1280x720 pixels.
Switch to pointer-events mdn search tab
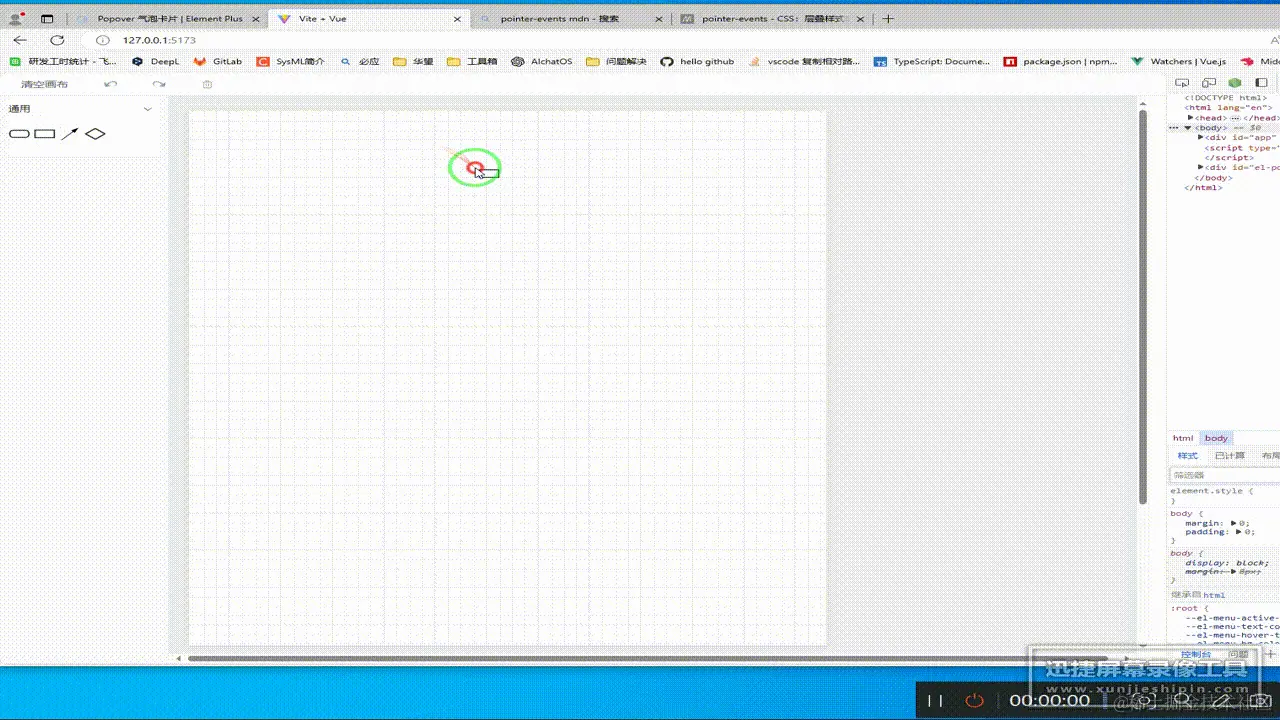[x=570, y=18]
